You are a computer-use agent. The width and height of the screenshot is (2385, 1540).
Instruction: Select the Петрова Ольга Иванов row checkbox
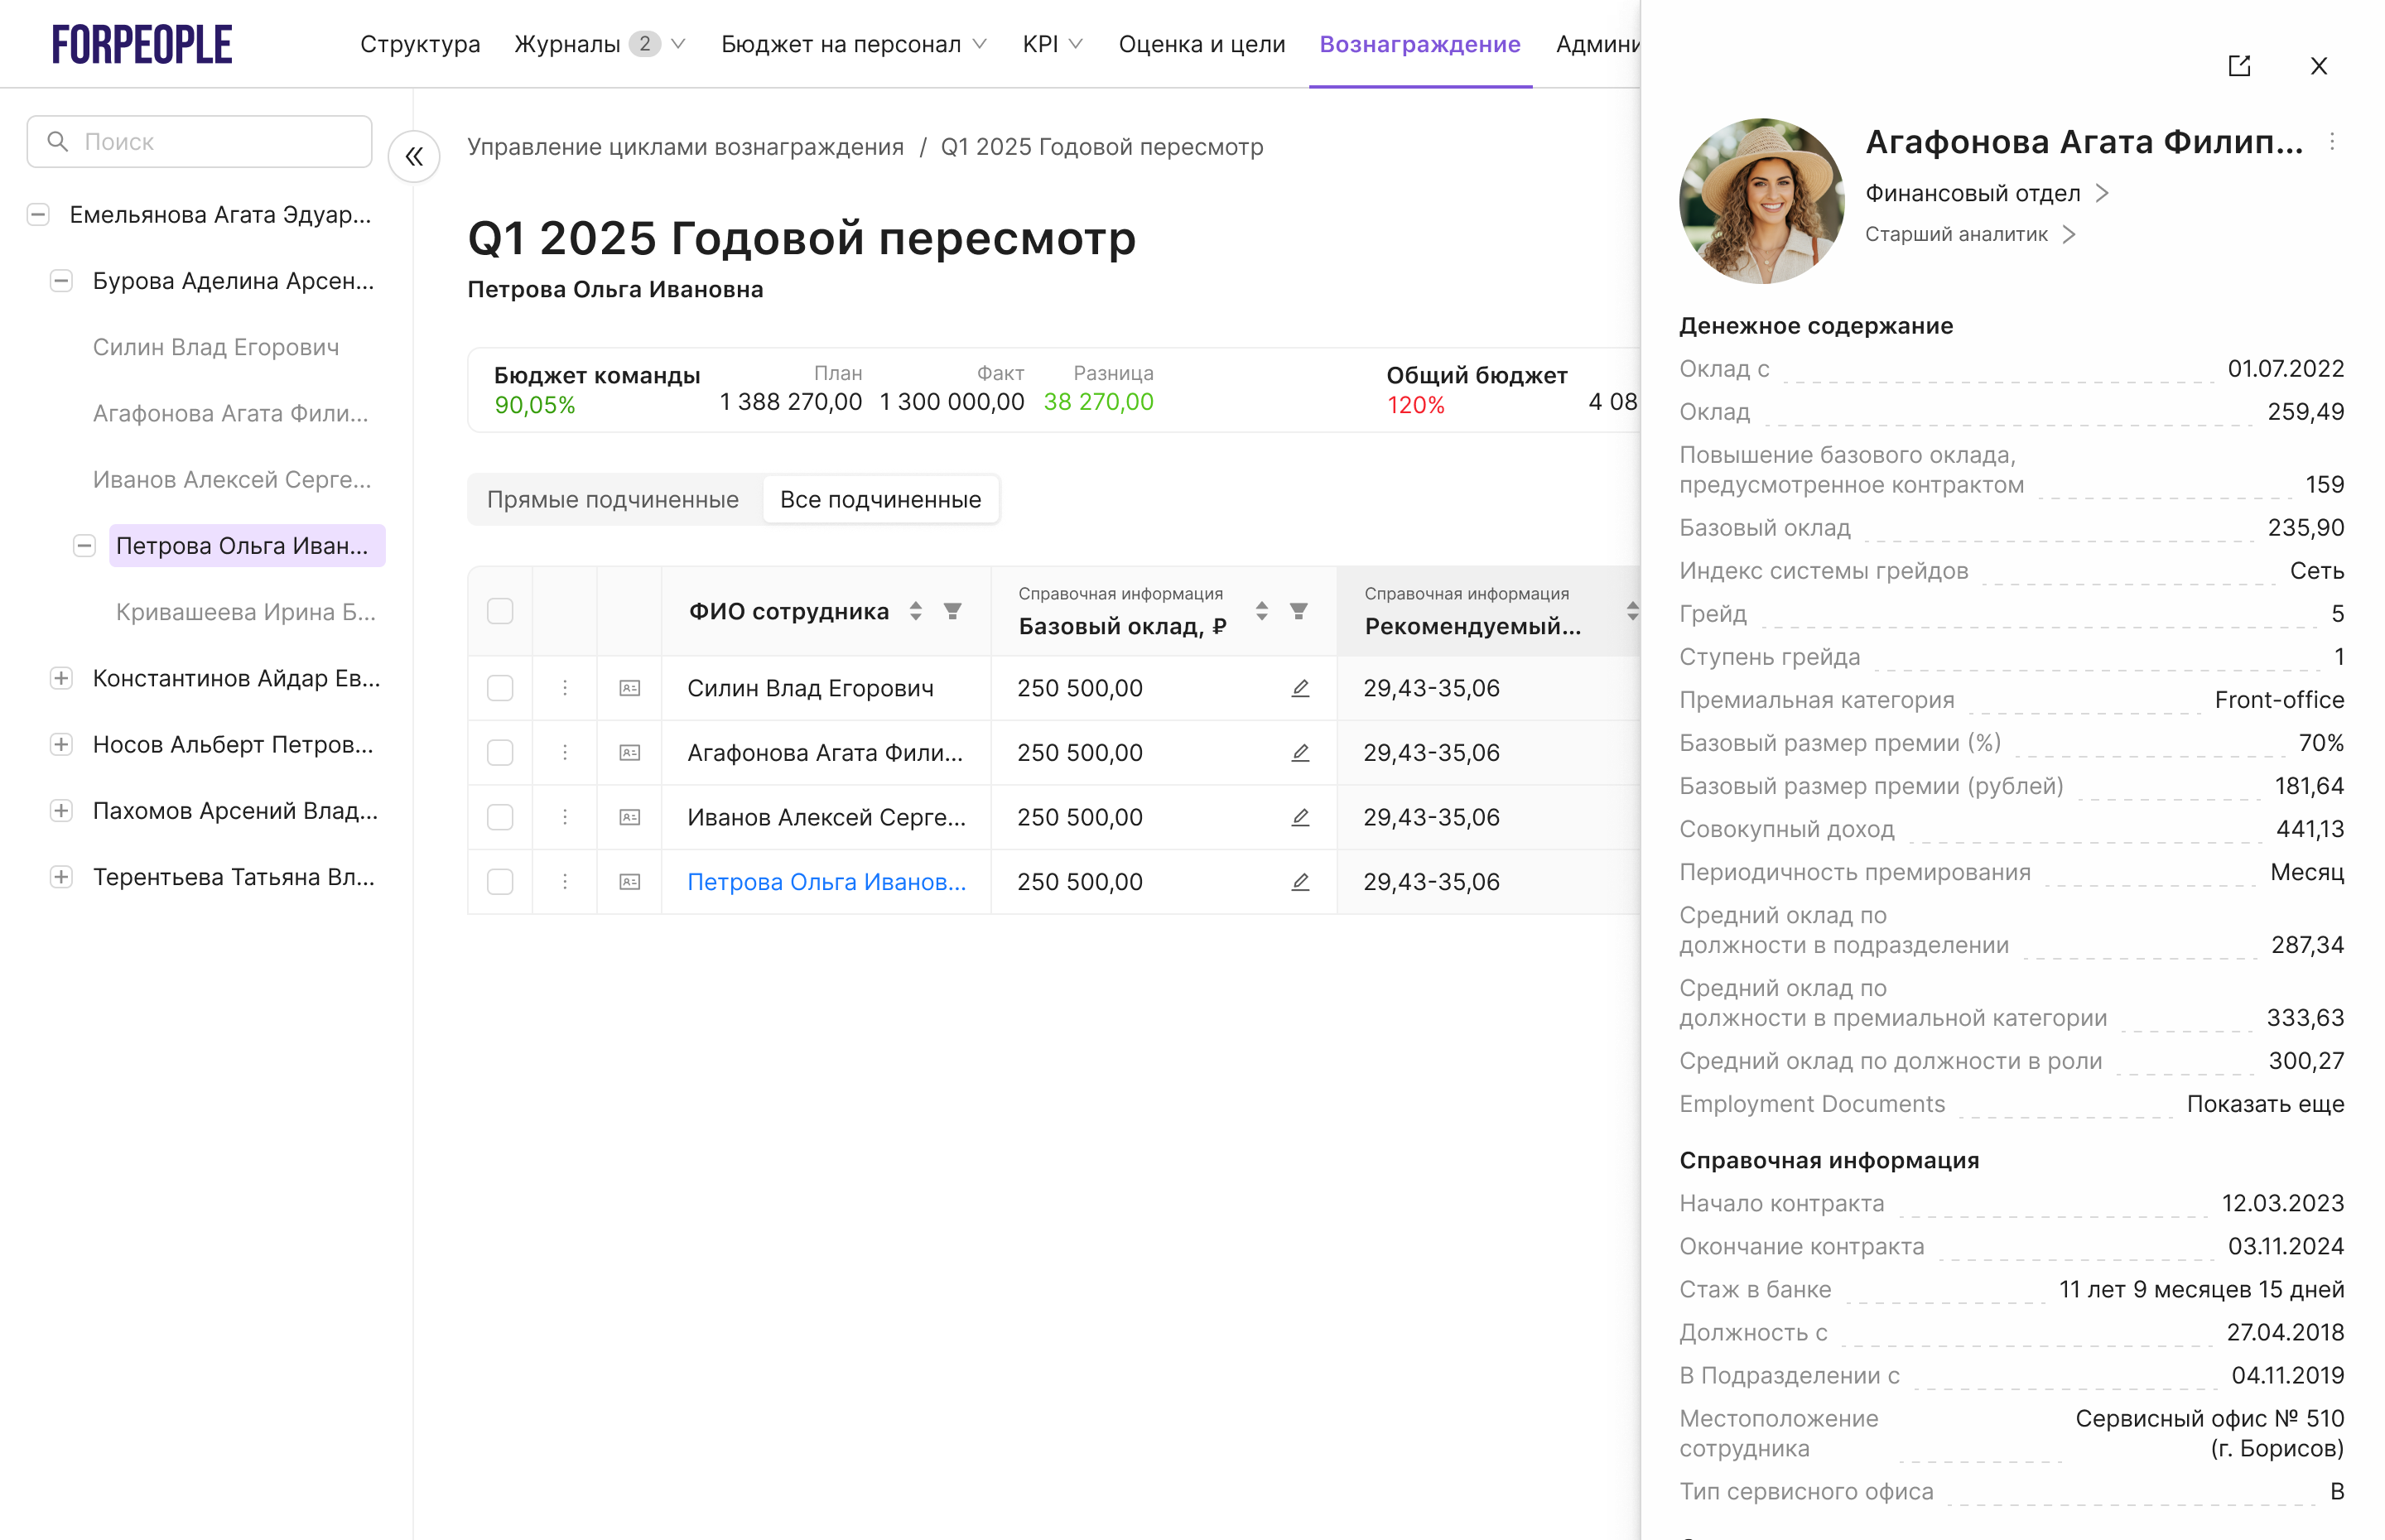click(x=500, y=882)
